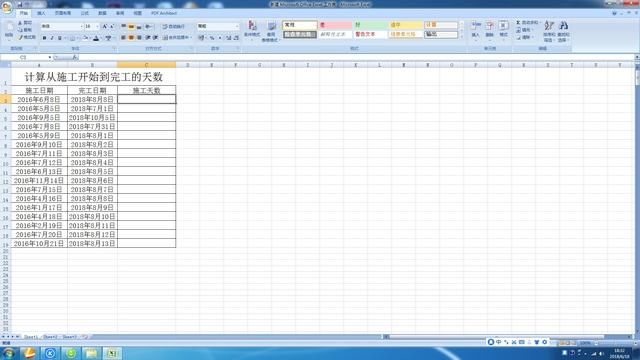The image size is (640, 360).
Task: Open the font dialog launcher
Action: tap(114, 49)
